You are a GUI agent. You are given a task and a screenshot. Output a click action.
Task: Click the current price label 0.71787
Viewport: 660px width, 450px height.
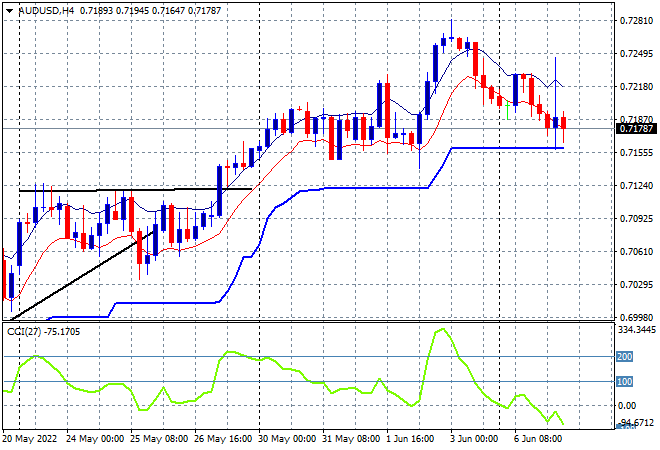(636, 129)
